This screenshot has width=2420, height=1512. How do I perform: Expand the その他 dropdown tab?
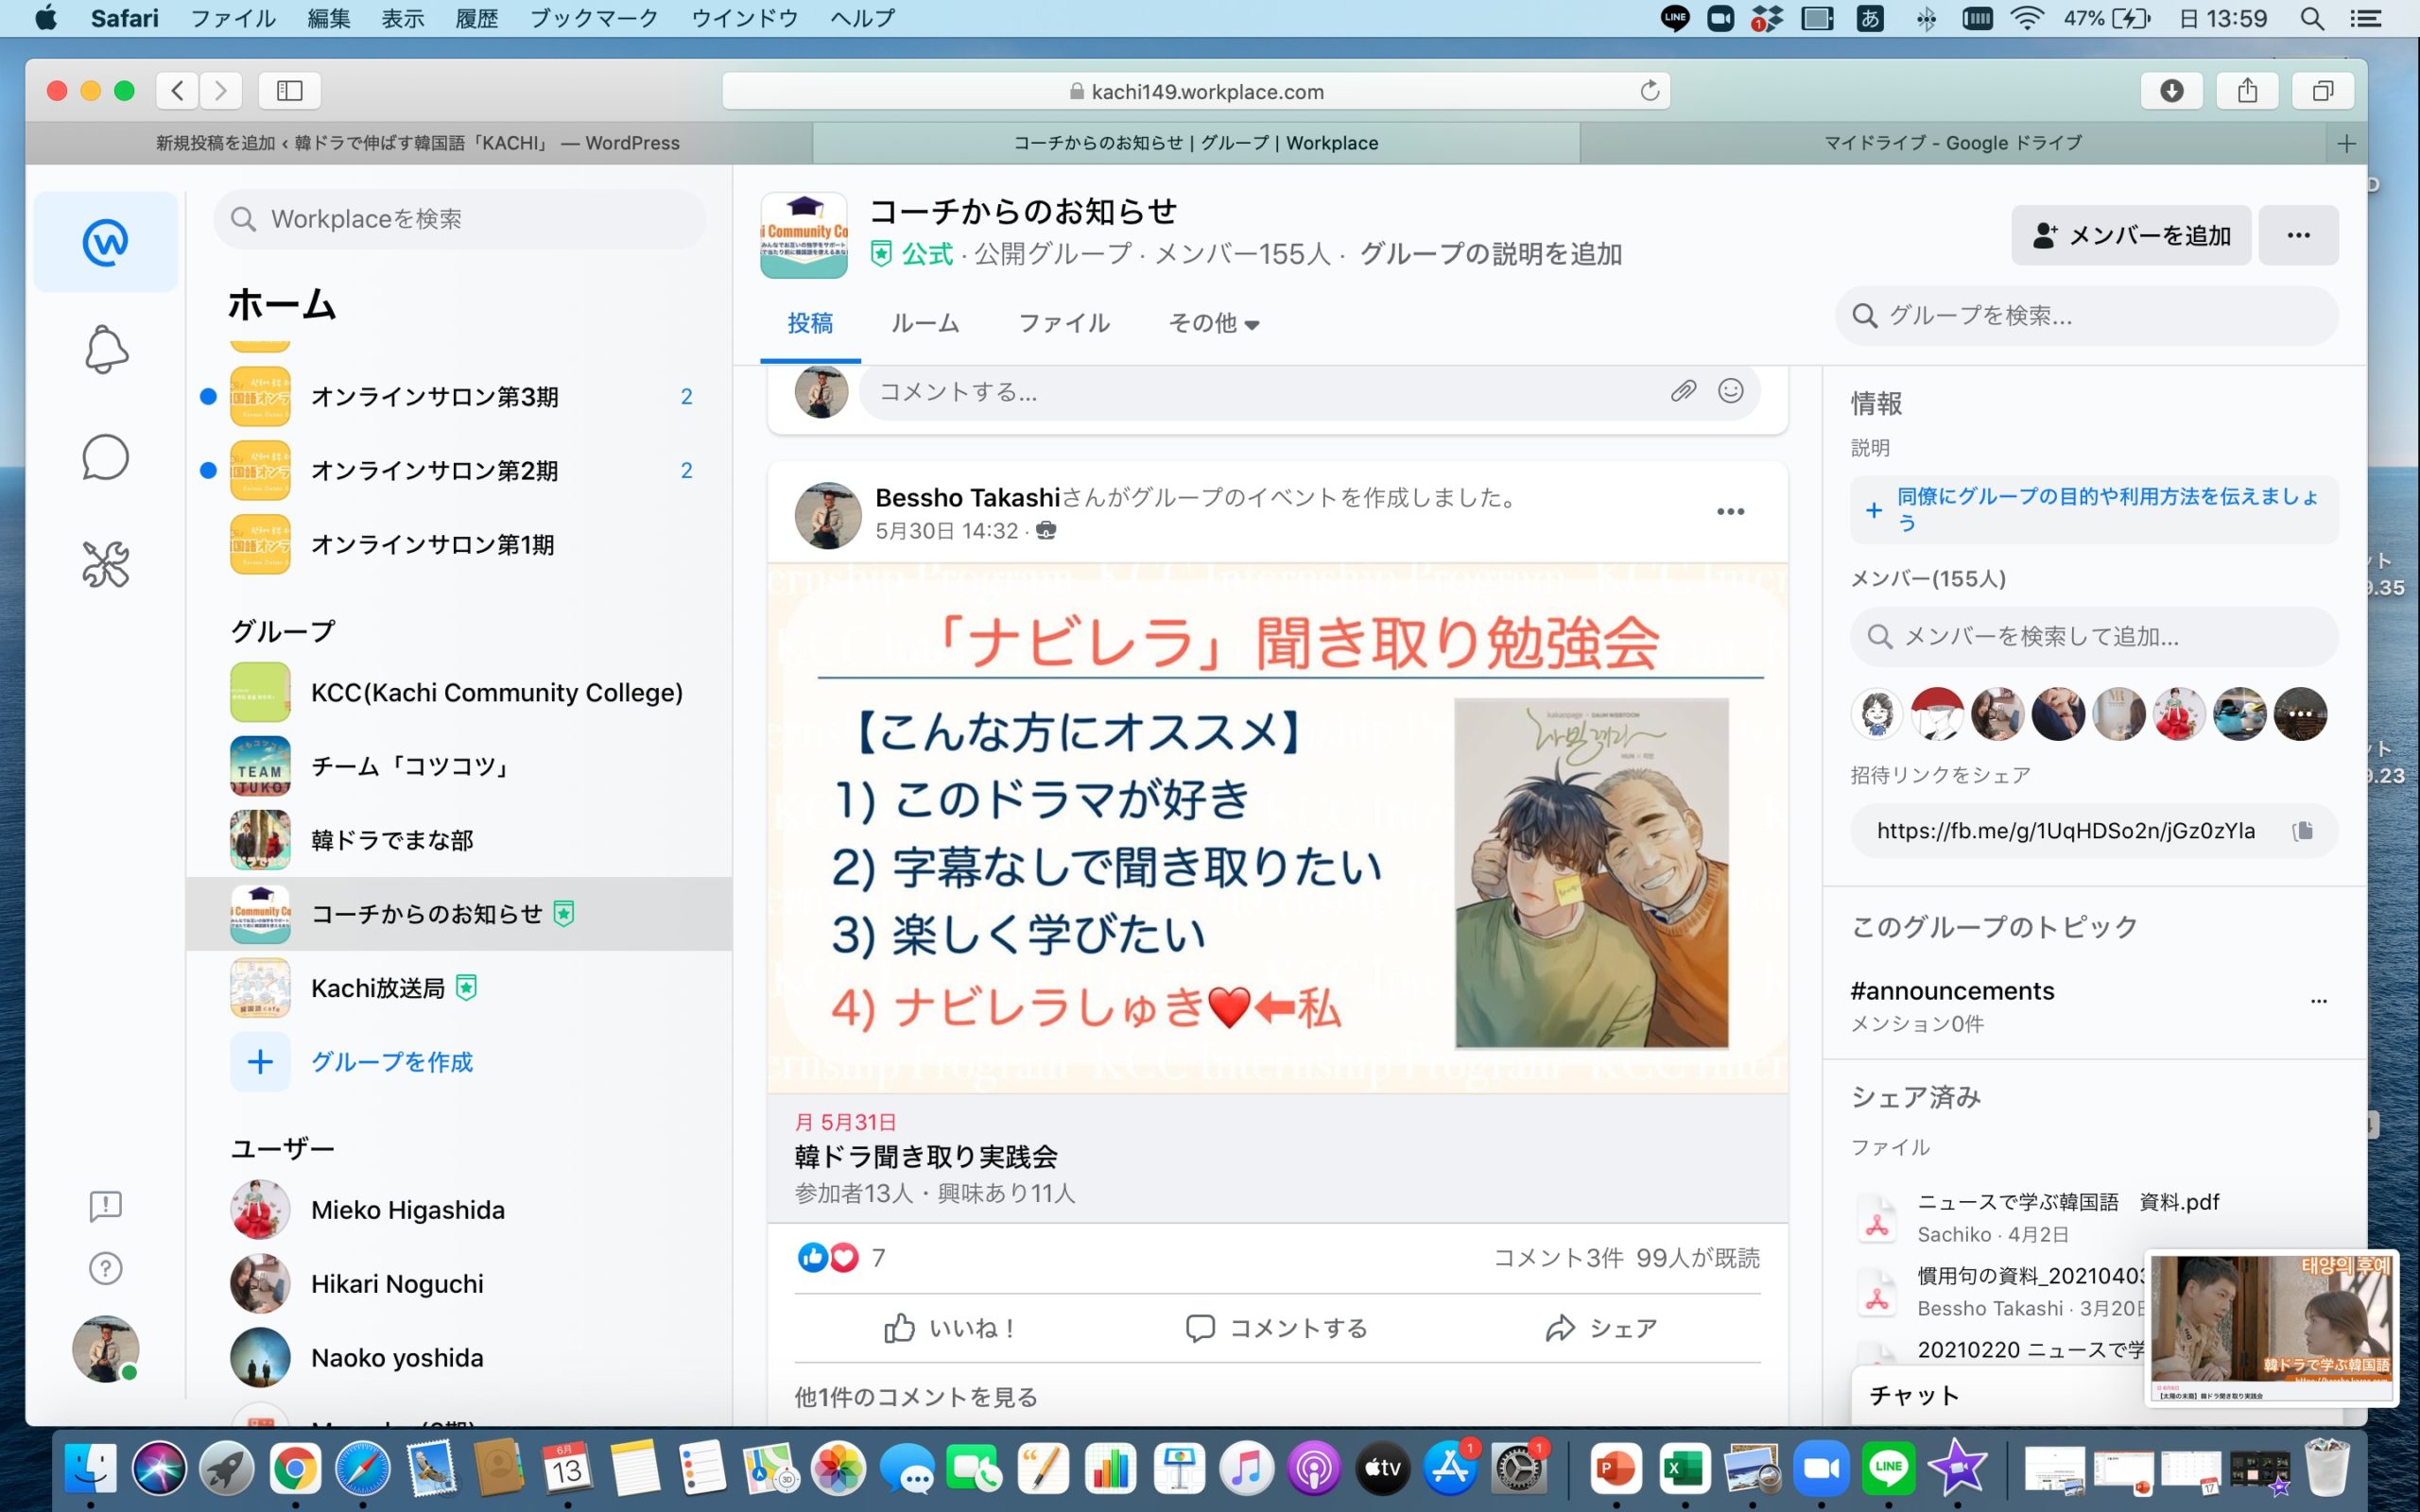click(x=1213, y=323)
